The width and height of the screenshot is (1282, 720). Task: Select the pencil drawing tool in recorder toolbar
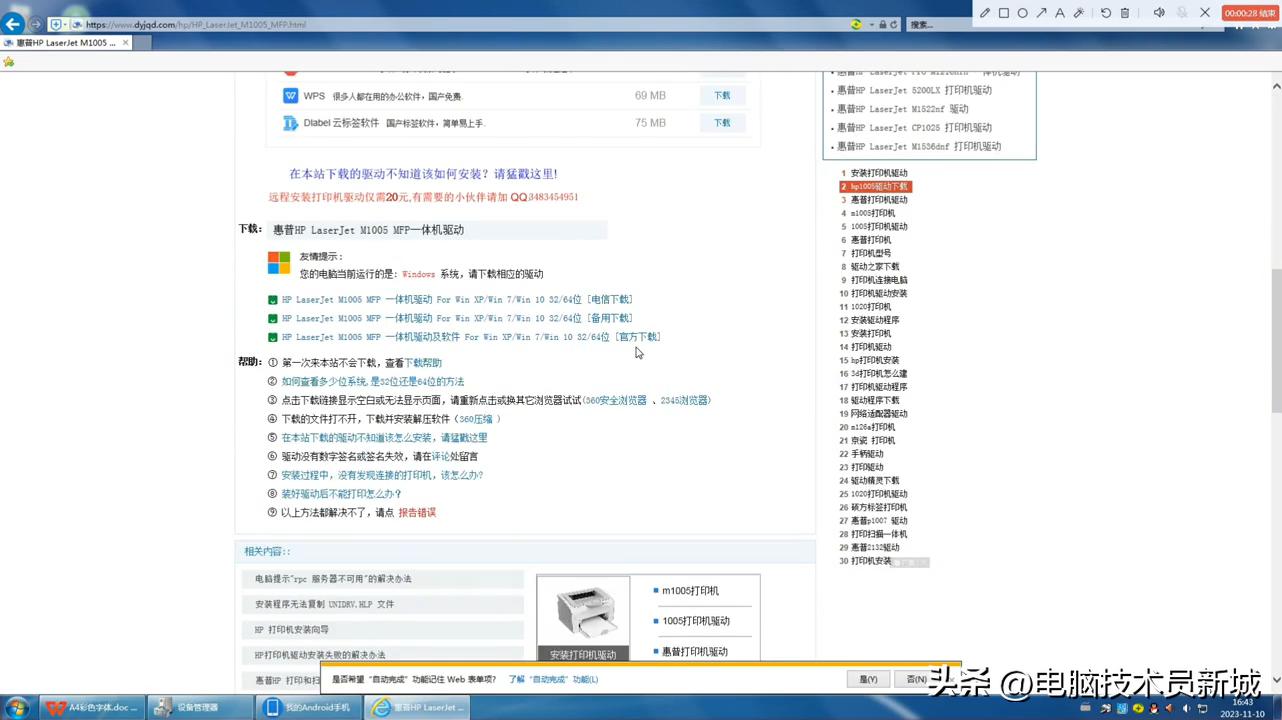pyautogui.click(x=985, y=13)
